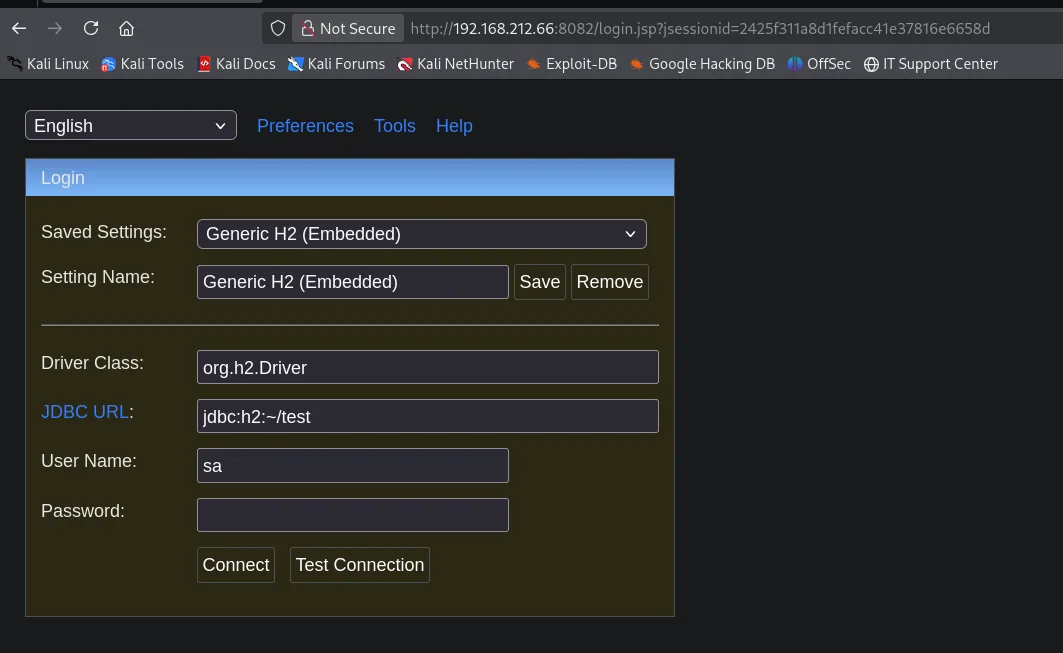Click the Password input field

click(353, 515)
